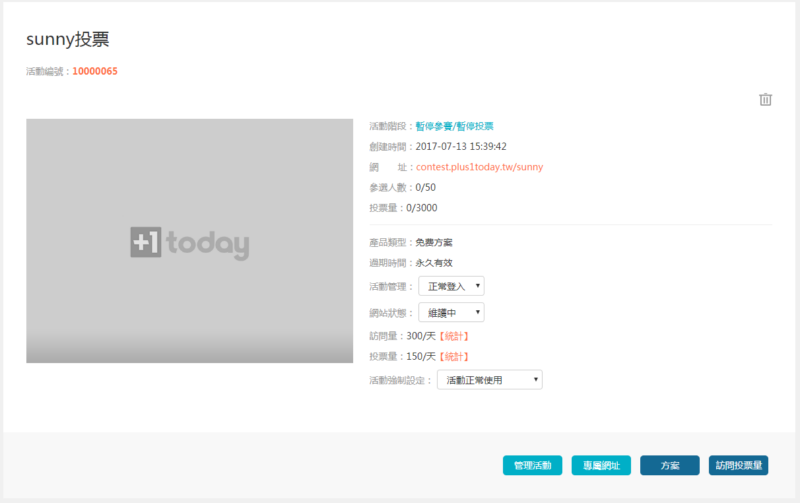Expand the 活動強制設定 活動正常使用 dropdown
The image size is (800, 503).
pyautogui.click(x=489, y=380)
